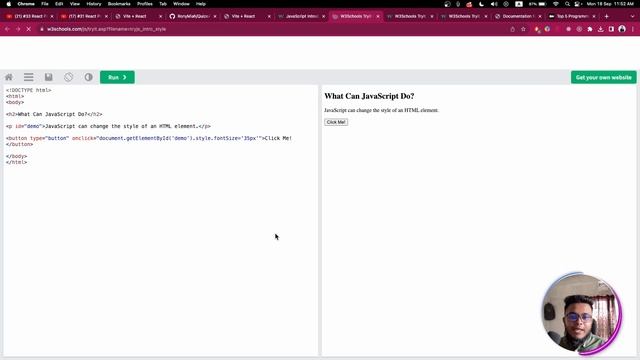
Task: Open Spotlight search in the menu bar
Action: tap(567, 4)
